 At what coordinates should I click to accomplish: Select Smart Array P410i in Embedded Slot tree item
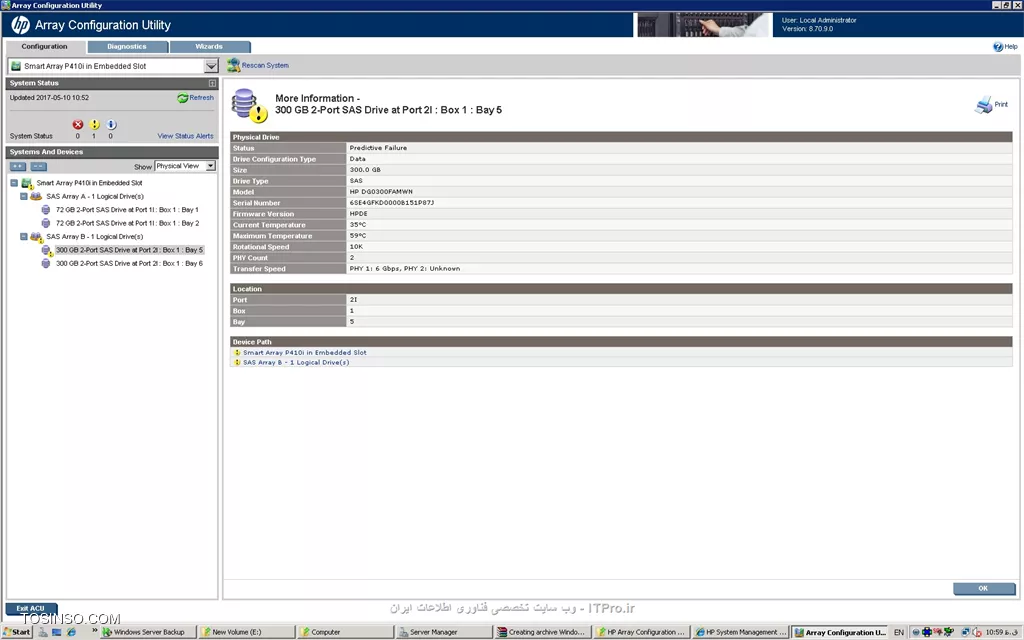coord(89,184)
